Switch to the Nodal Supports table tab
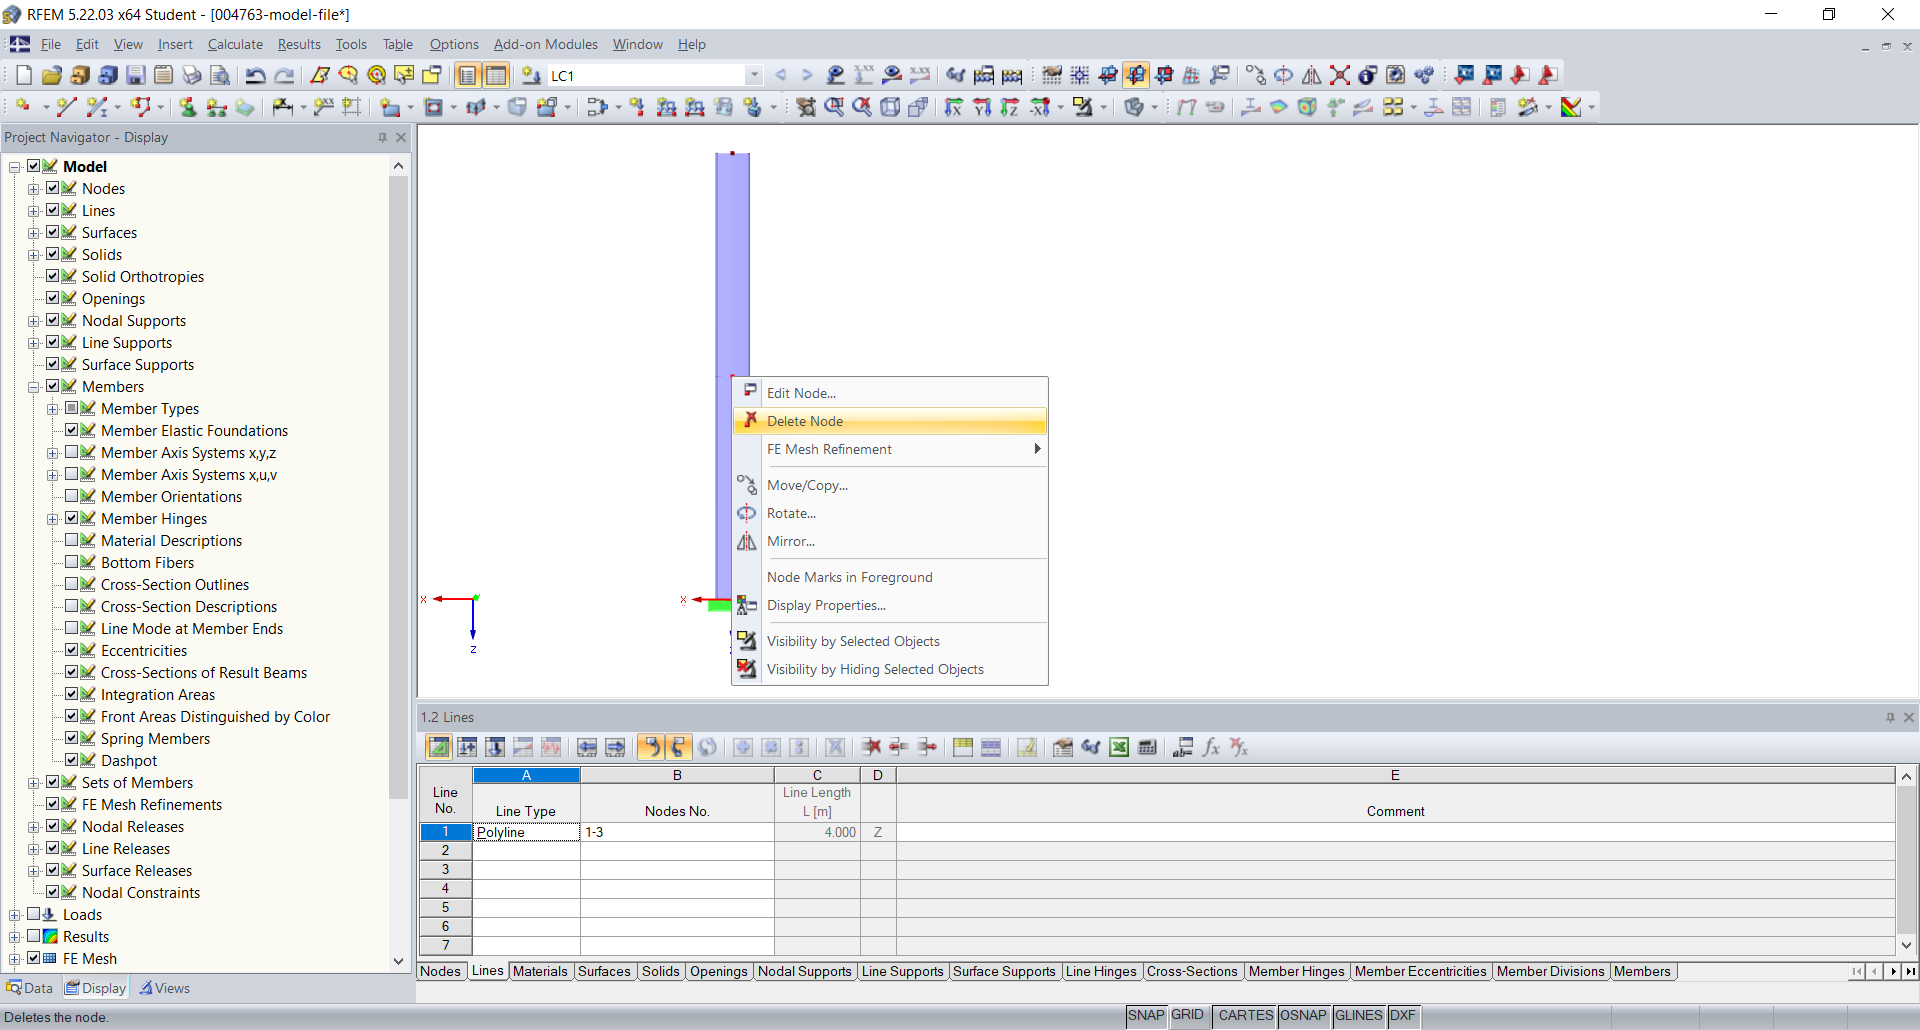The width and height of the screenshot is (1920, 1030). point(805,971)
